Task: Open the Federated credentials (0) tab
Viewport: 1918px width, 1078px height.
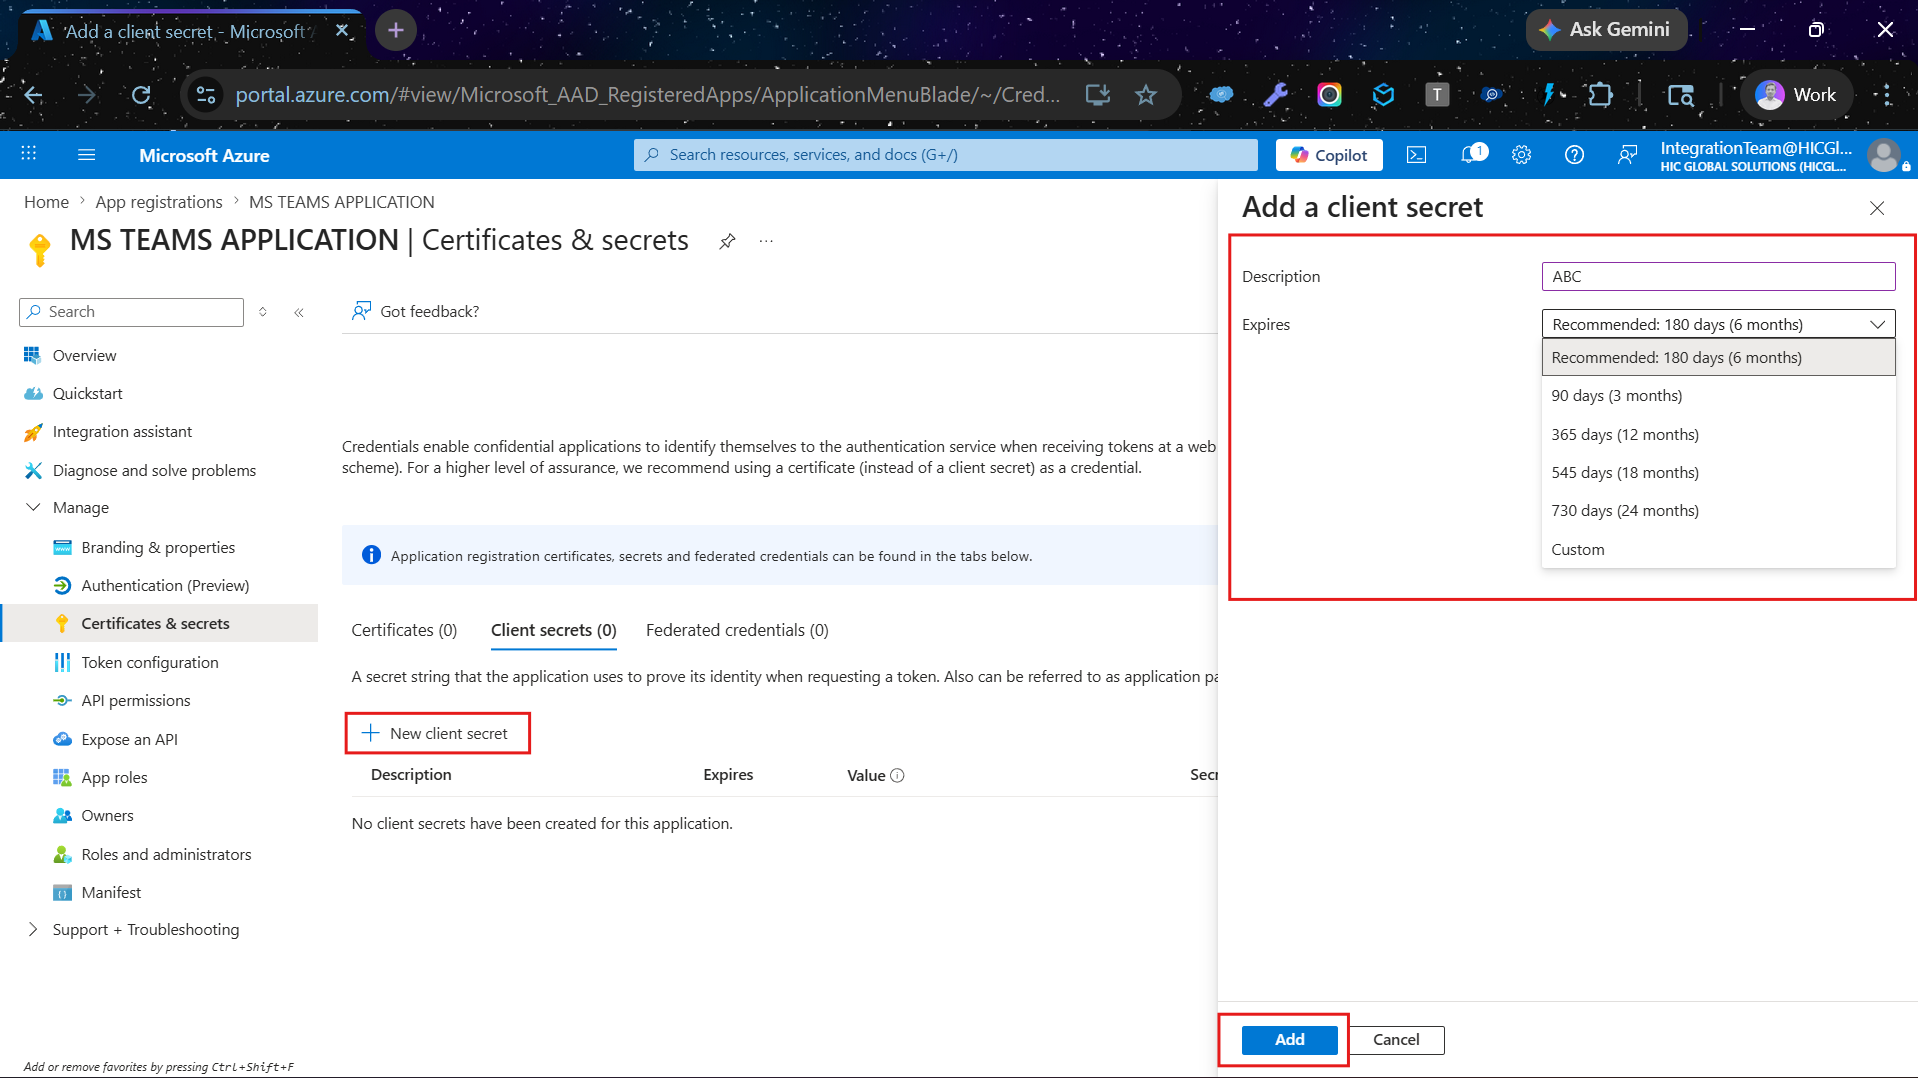Action: coord(737,630)
